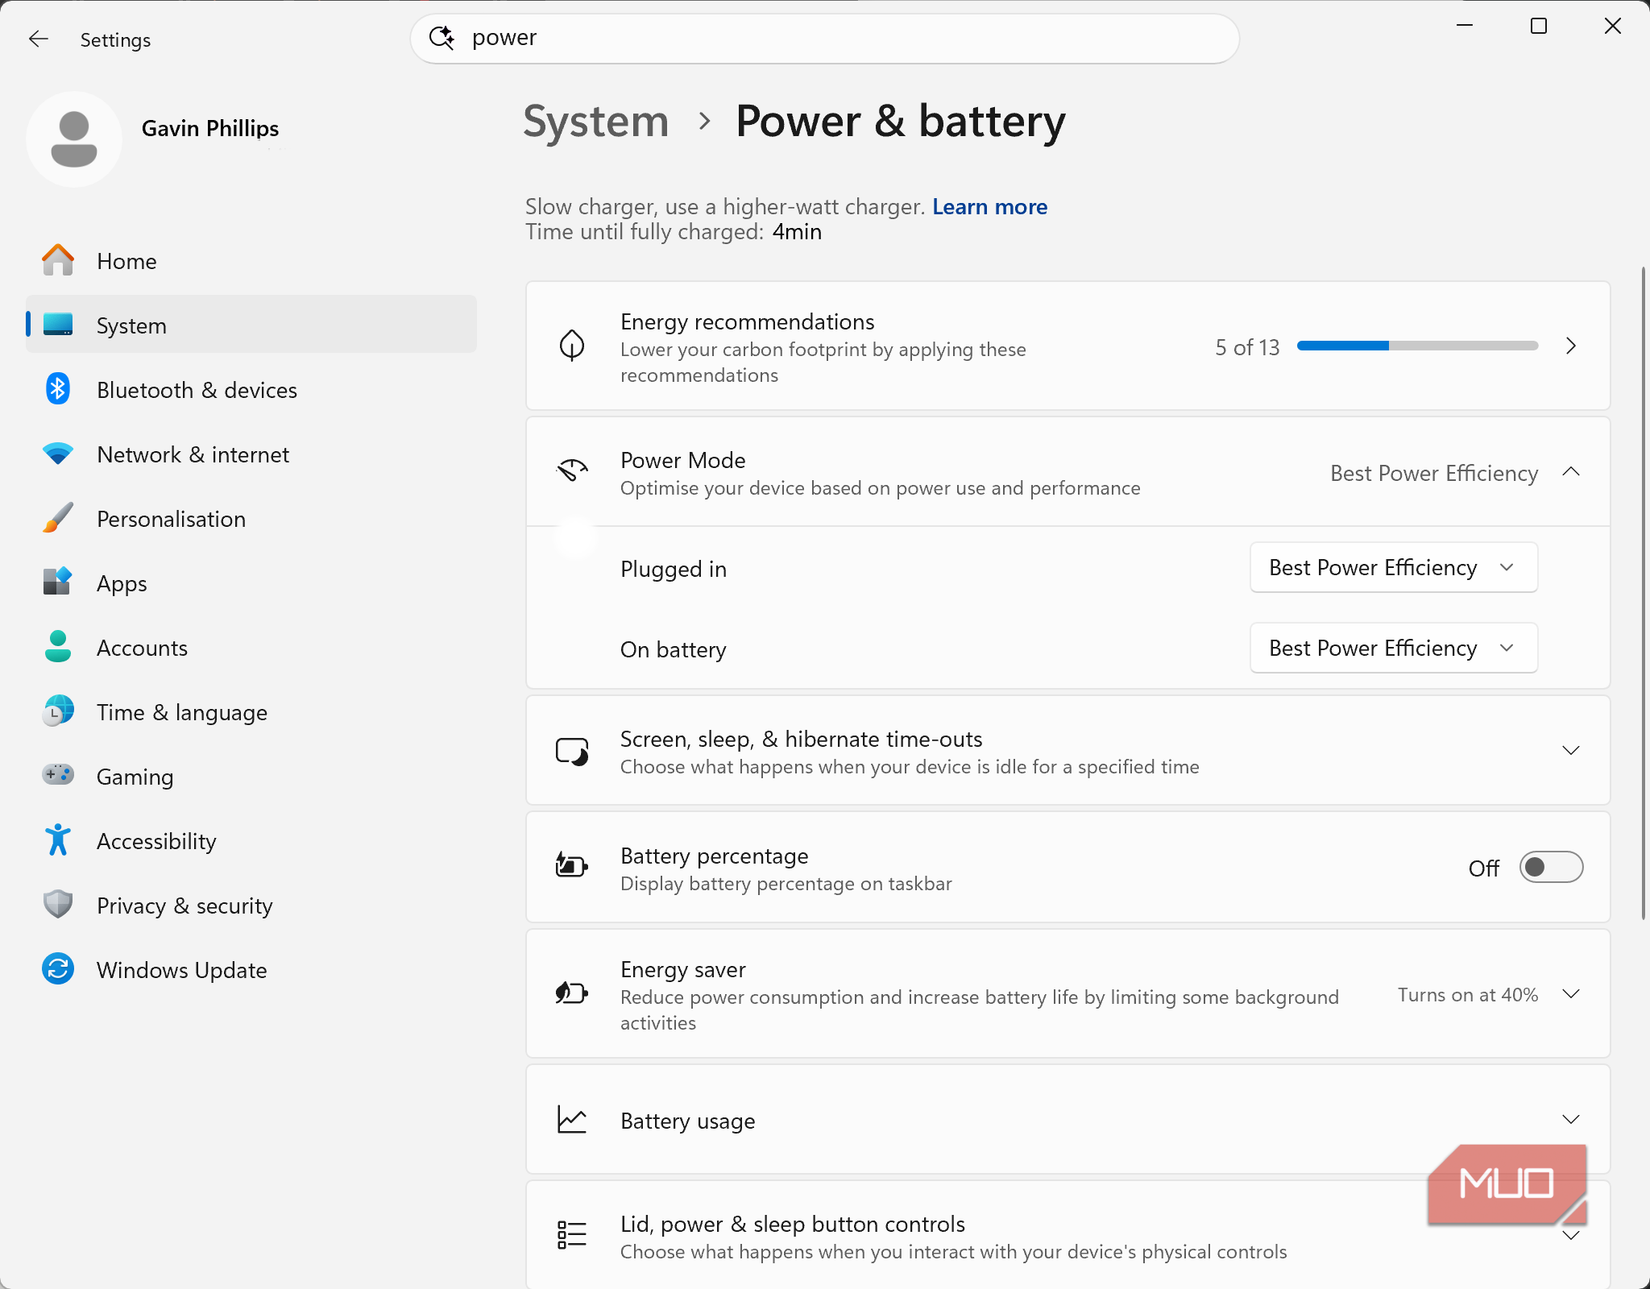Click the Apps icon in sidebar
The width and height of the screenshot is (1650, 1289).
(x=58, y=582)
